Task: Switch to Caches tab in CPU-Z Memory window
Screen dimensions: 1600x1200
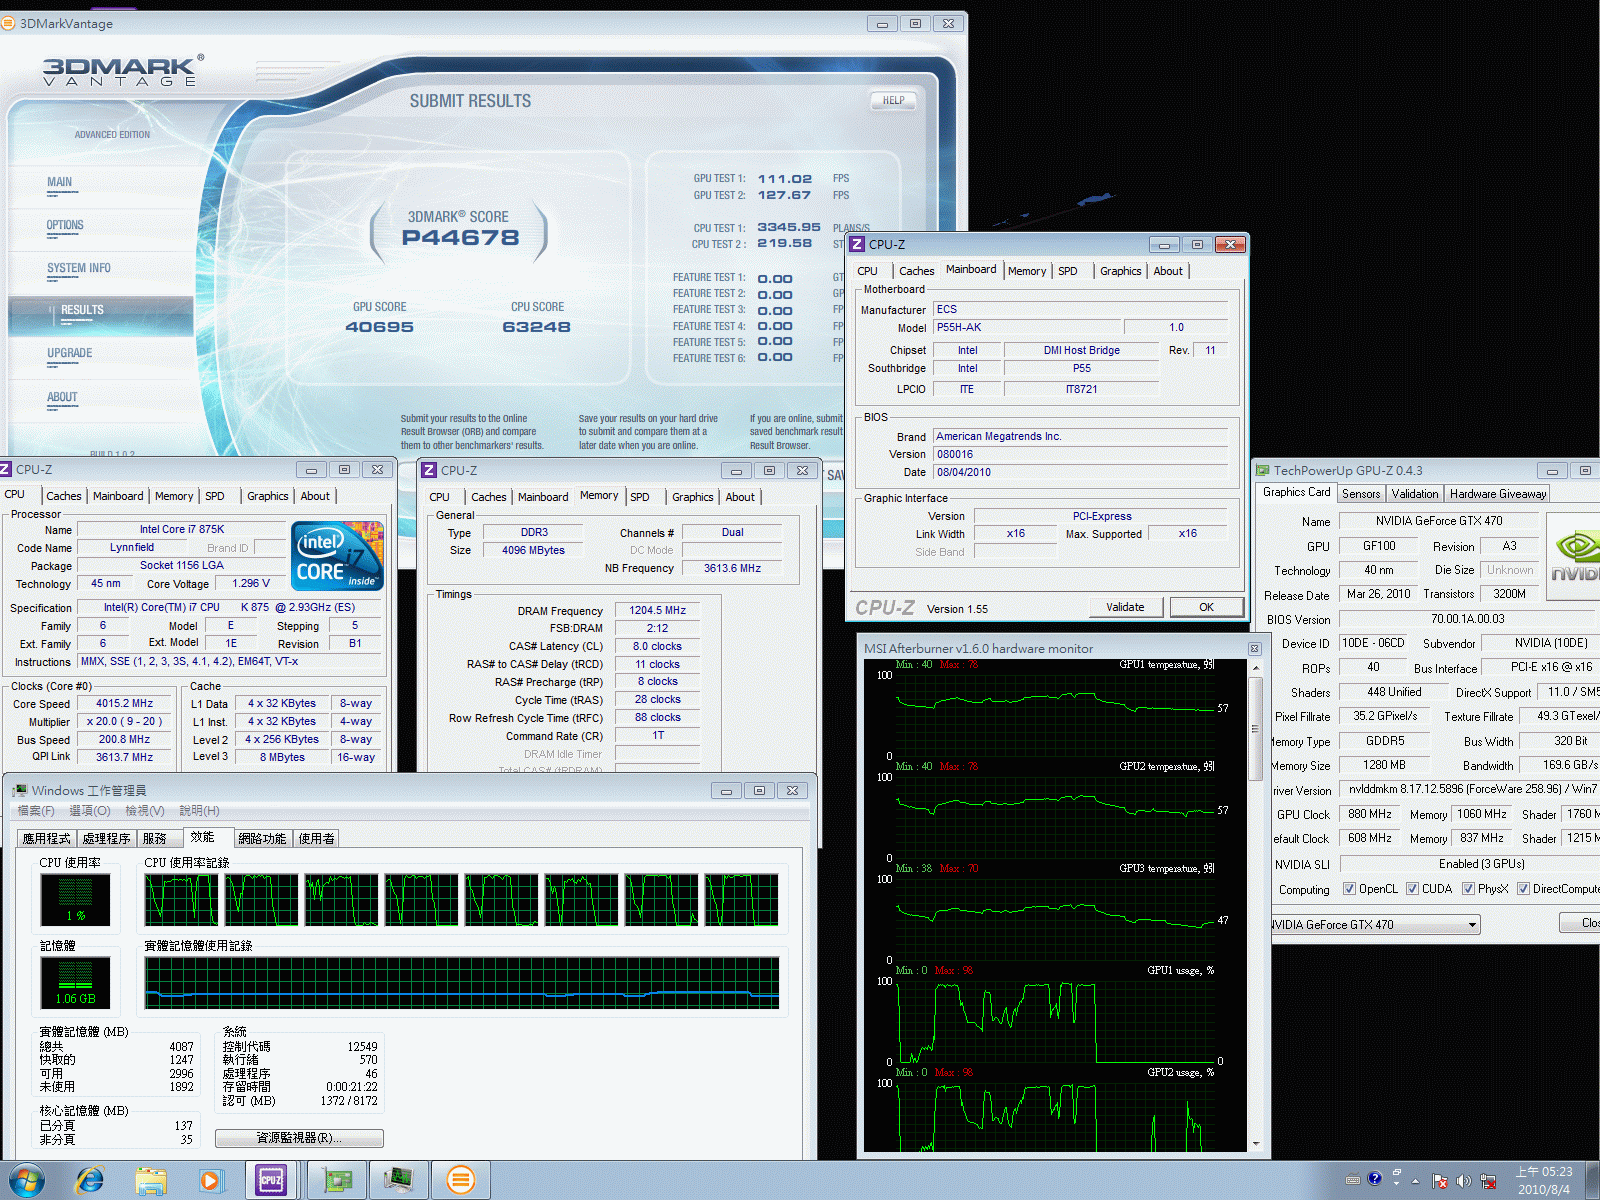Action: pyautogui.click(x=489, y=497)
